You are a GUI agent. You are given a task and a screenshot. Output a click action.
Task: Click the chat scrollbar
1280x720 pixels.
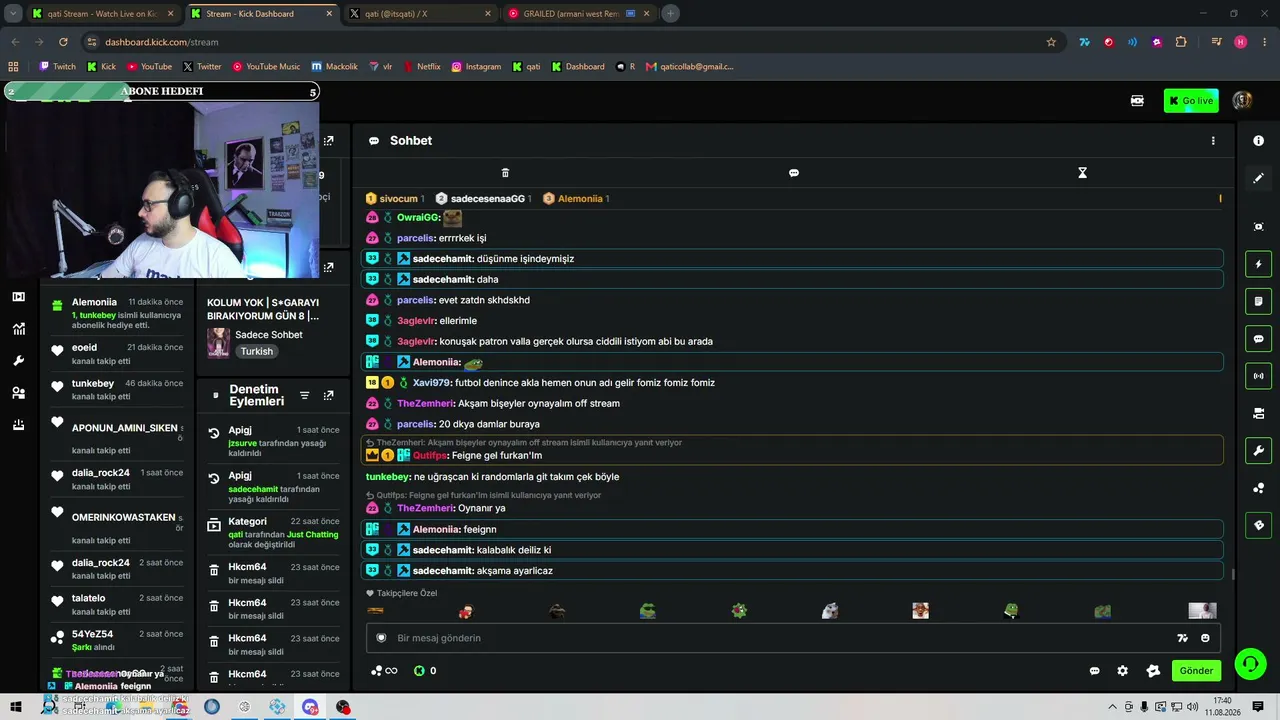coord(1233,574)
